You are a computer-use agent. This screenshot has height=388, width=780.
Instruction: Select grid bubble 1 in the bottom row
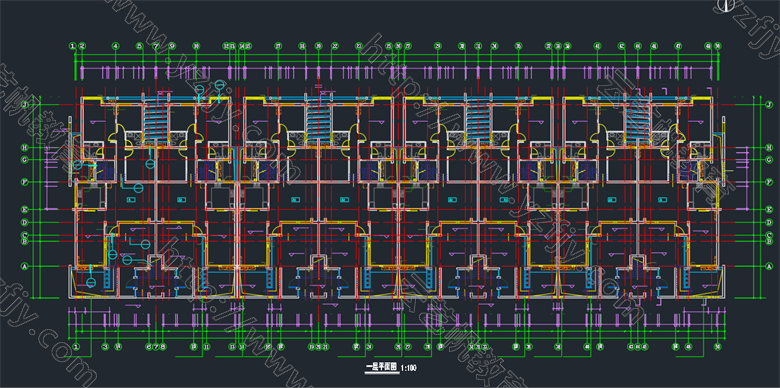(76, 346)
